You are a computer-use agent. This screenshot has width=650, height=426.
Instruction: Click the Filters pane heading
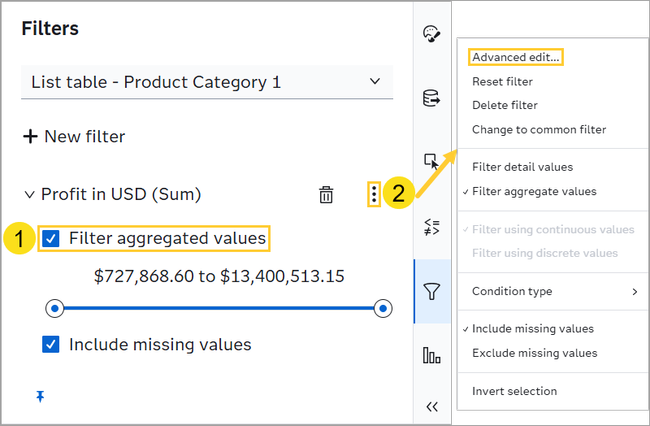50,28
